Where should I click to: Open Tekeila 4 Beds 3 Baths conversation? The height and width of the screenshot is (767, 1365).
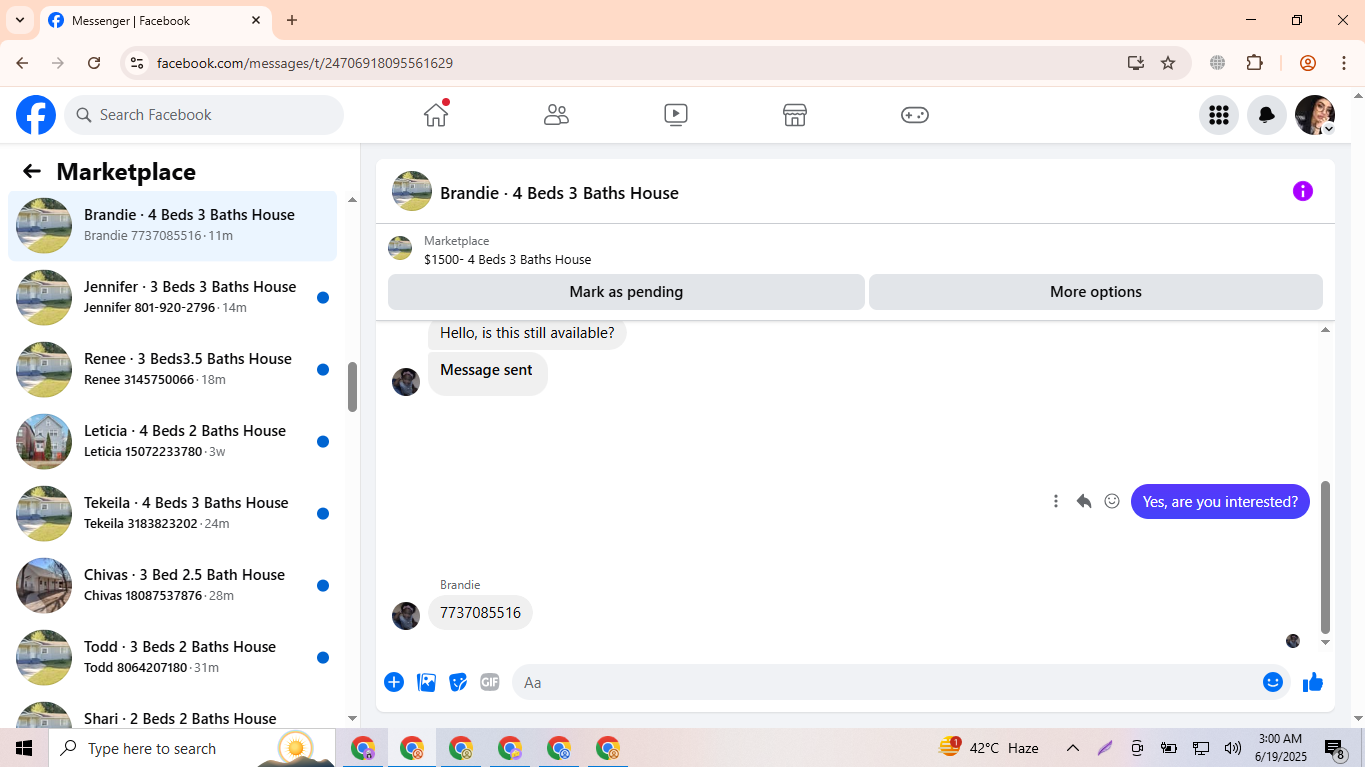coord(172,513)
